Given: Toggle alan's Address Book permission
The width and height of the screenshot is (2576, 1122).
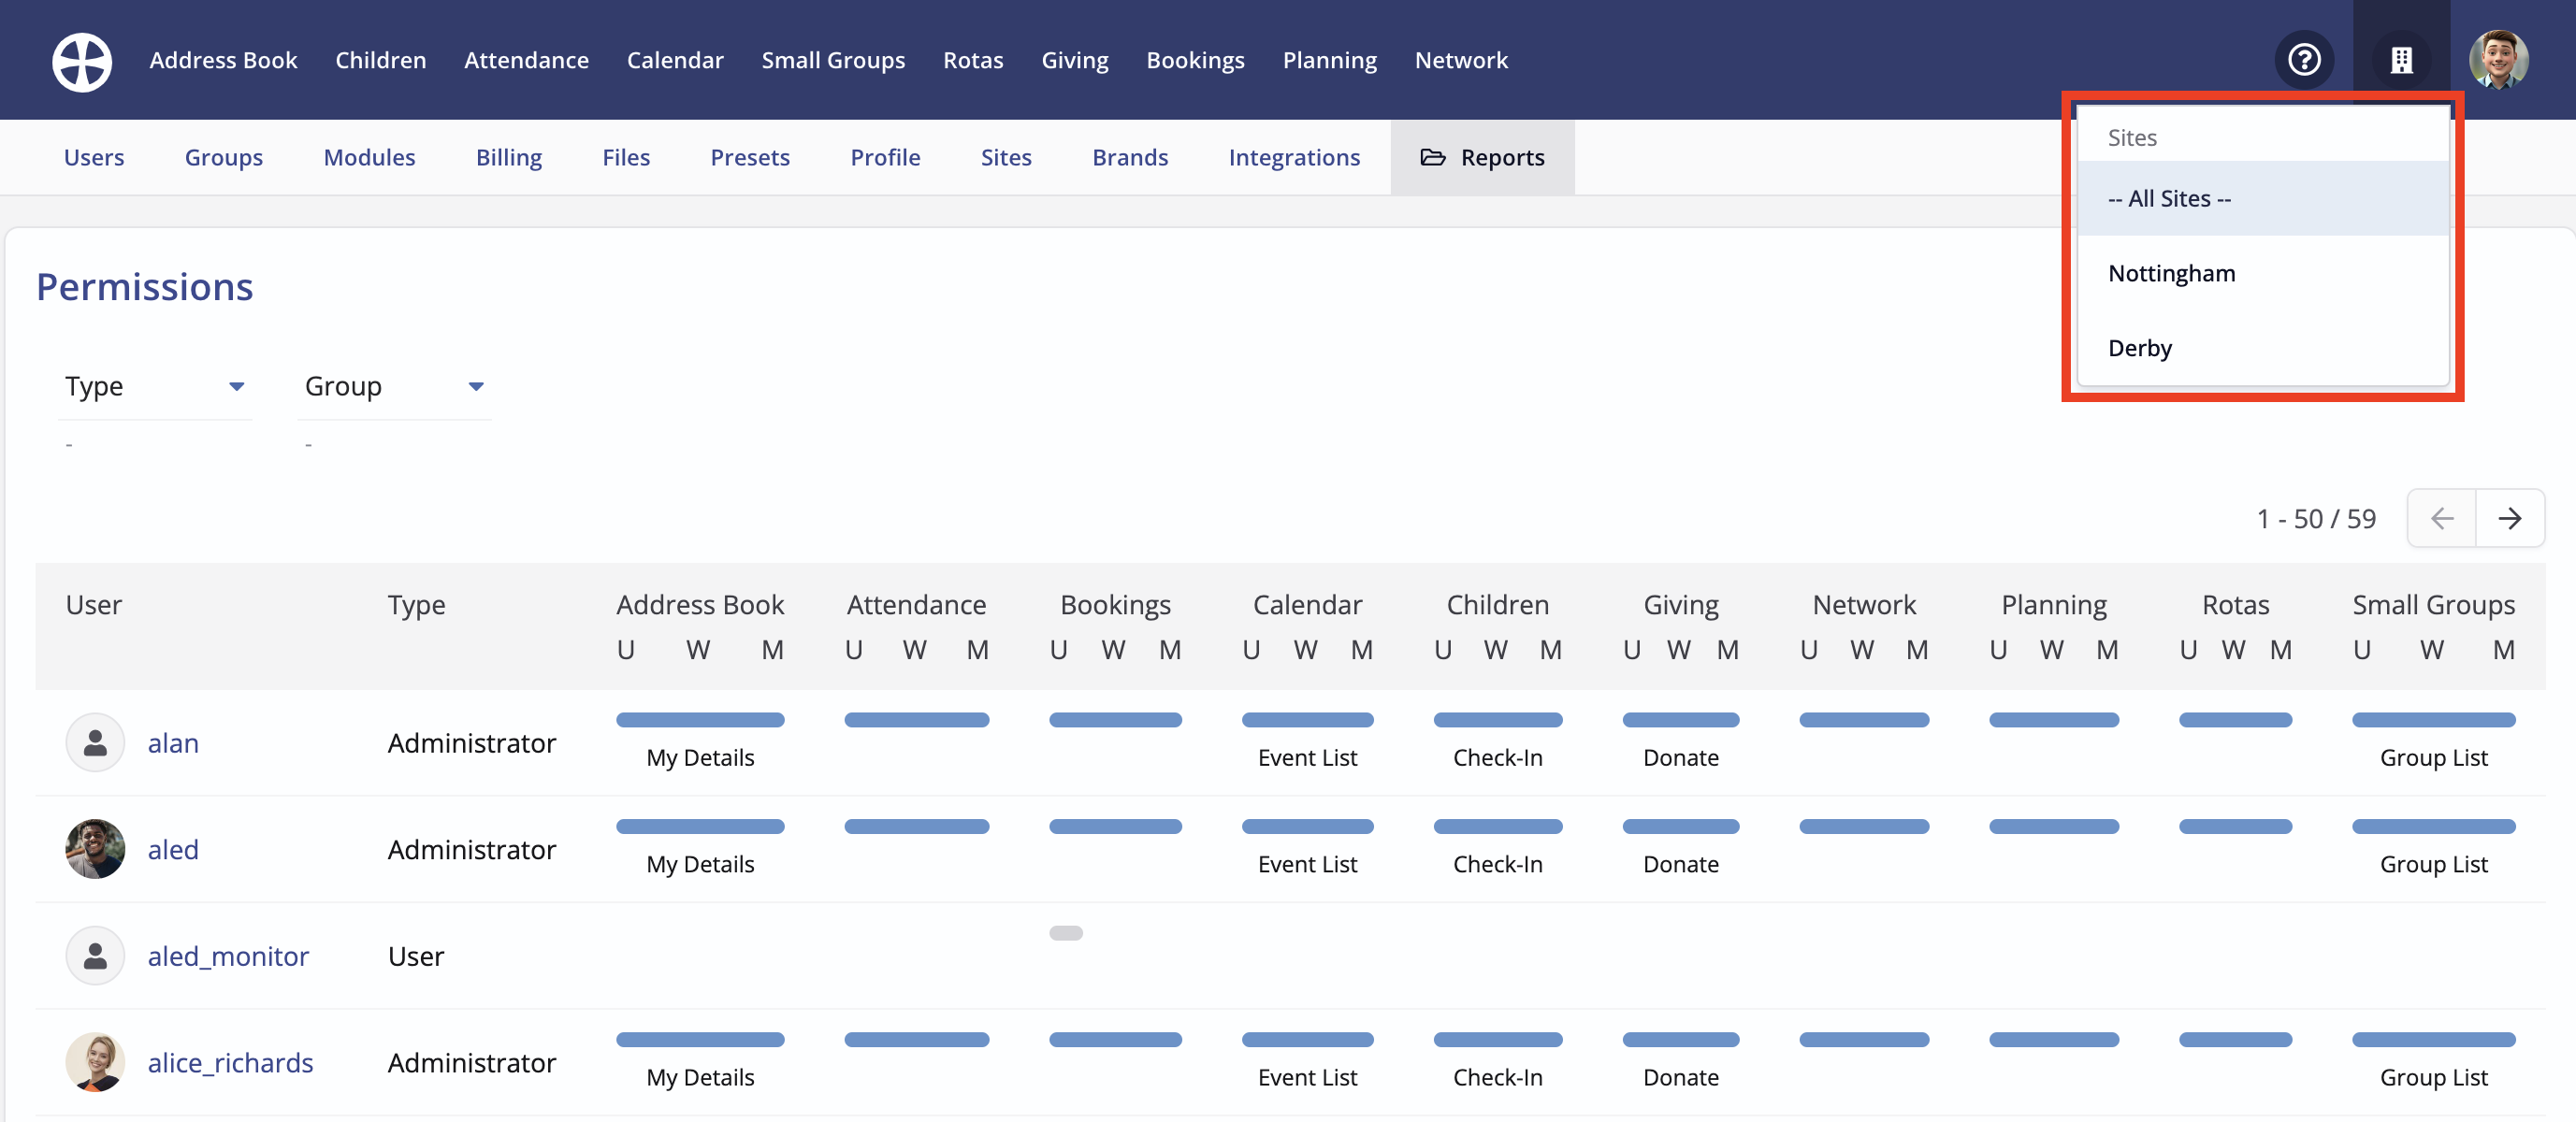Looking at the screenshot, I should (699, 719).
